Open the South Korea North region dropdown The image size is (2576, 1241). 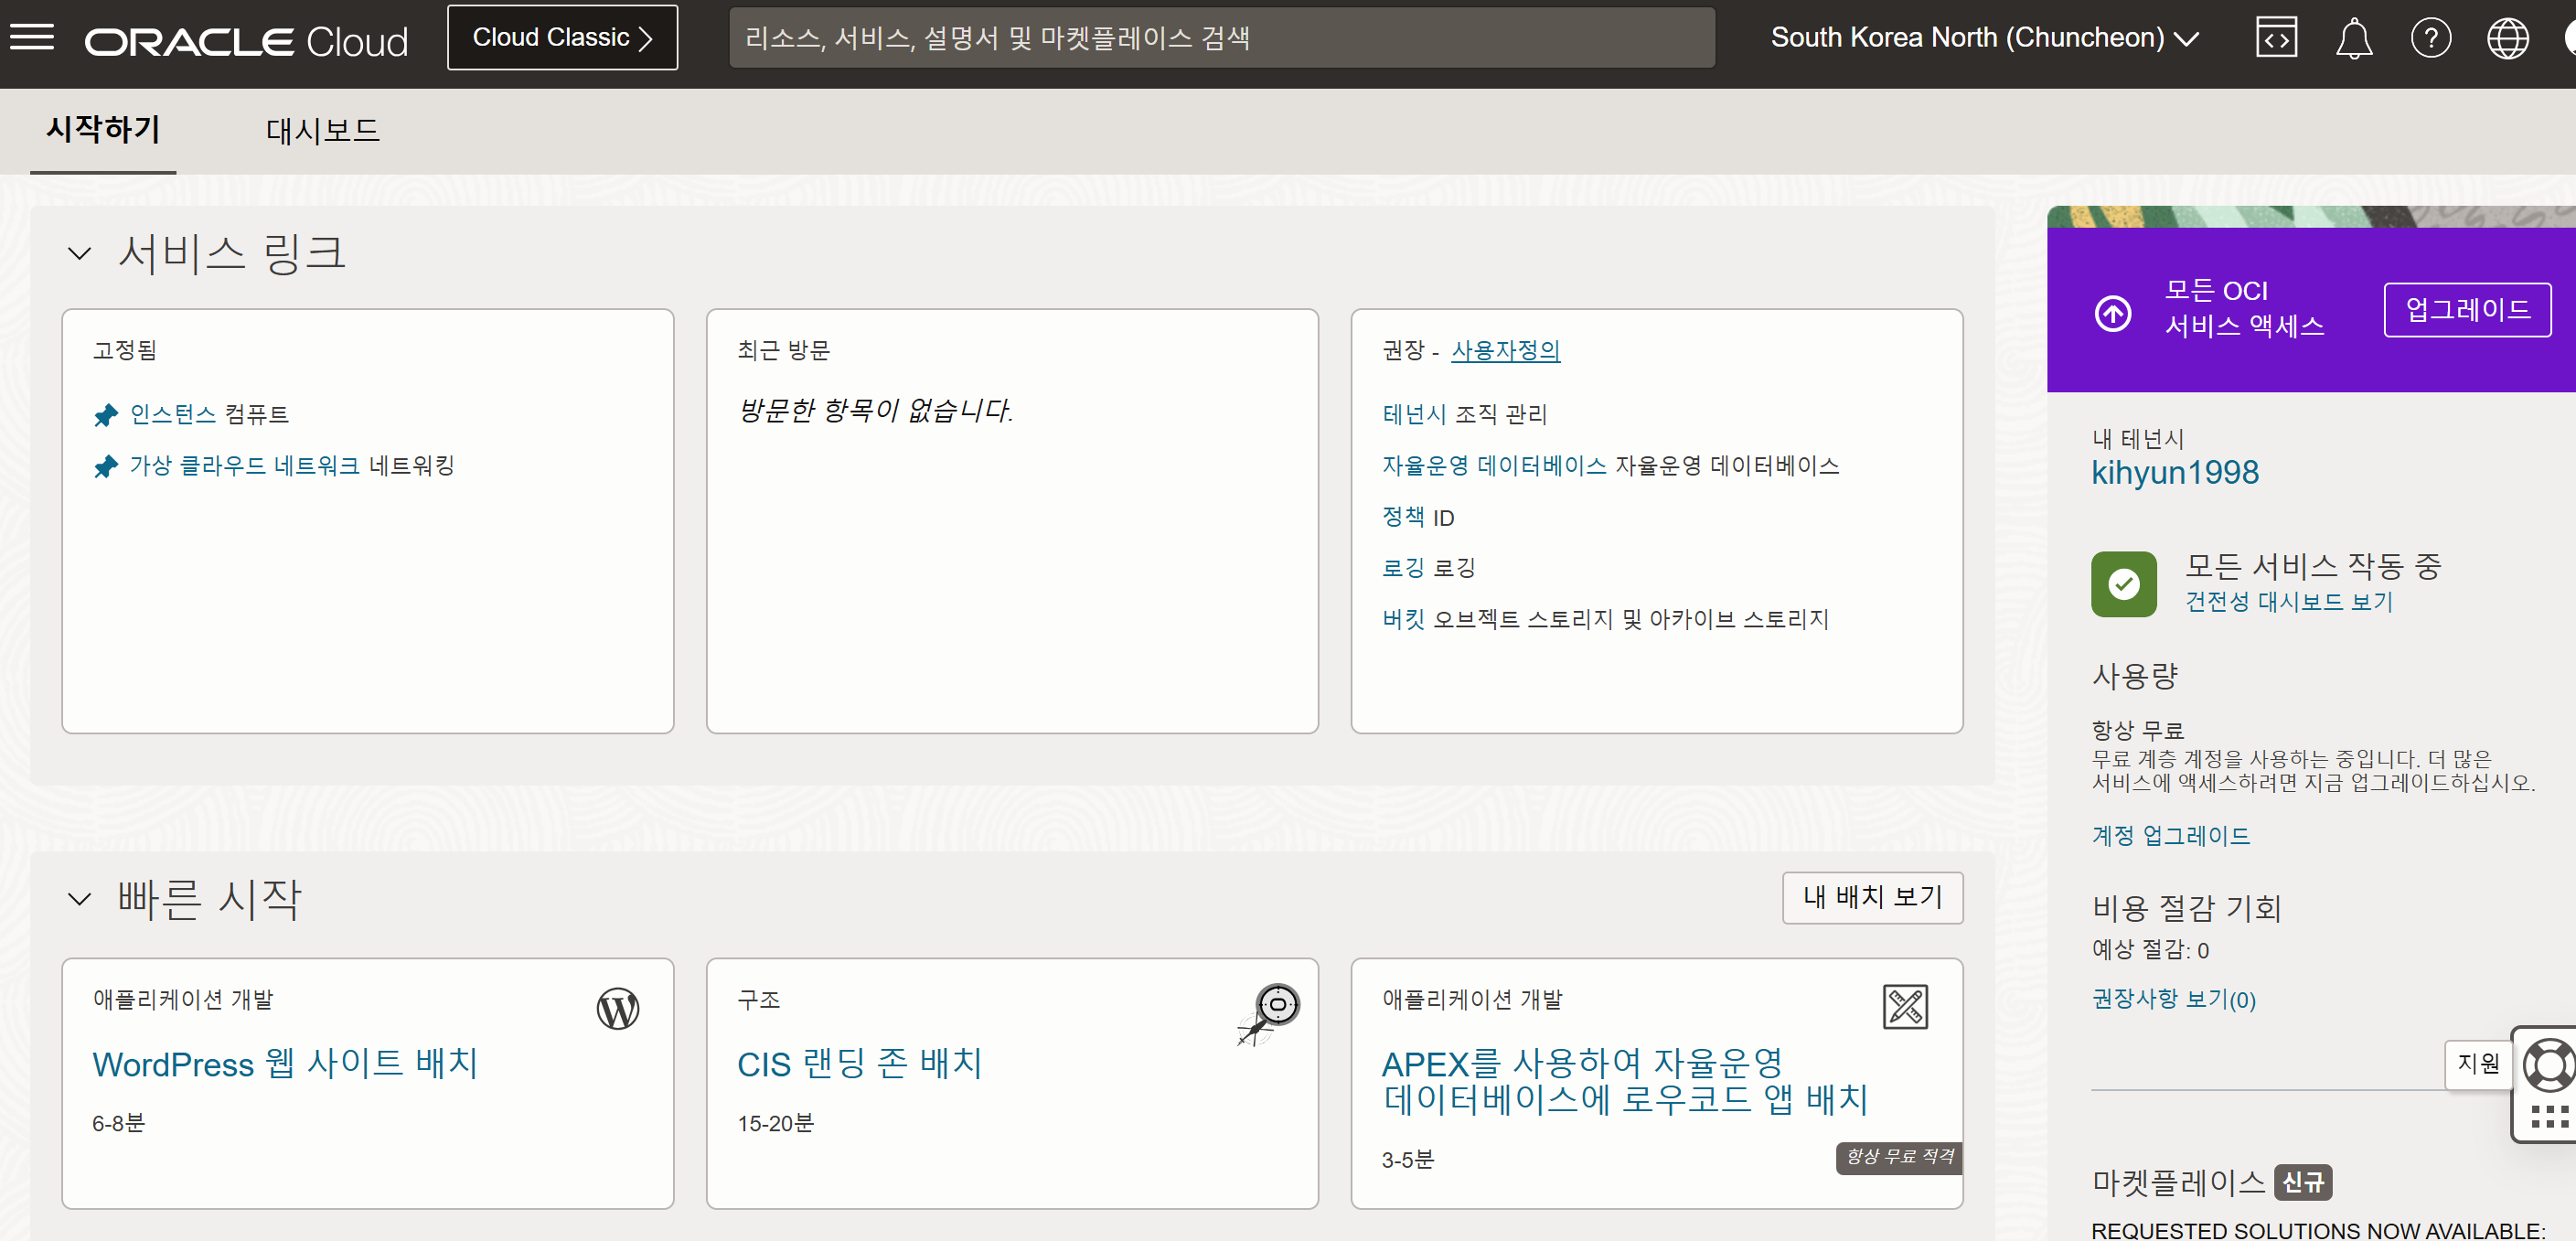[1984, 38]
